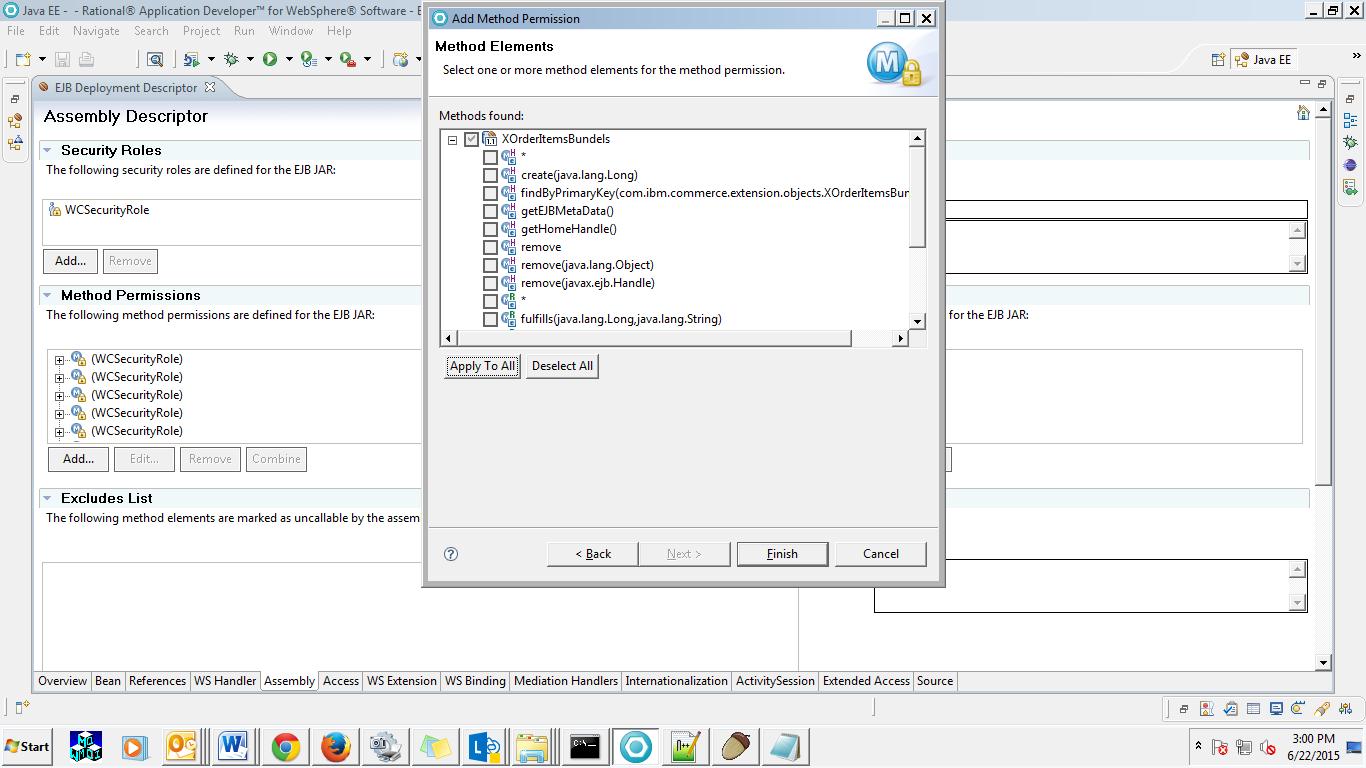Open the Run button dropdown arrow
This screenshot has width=1366, height=768.
288,59
